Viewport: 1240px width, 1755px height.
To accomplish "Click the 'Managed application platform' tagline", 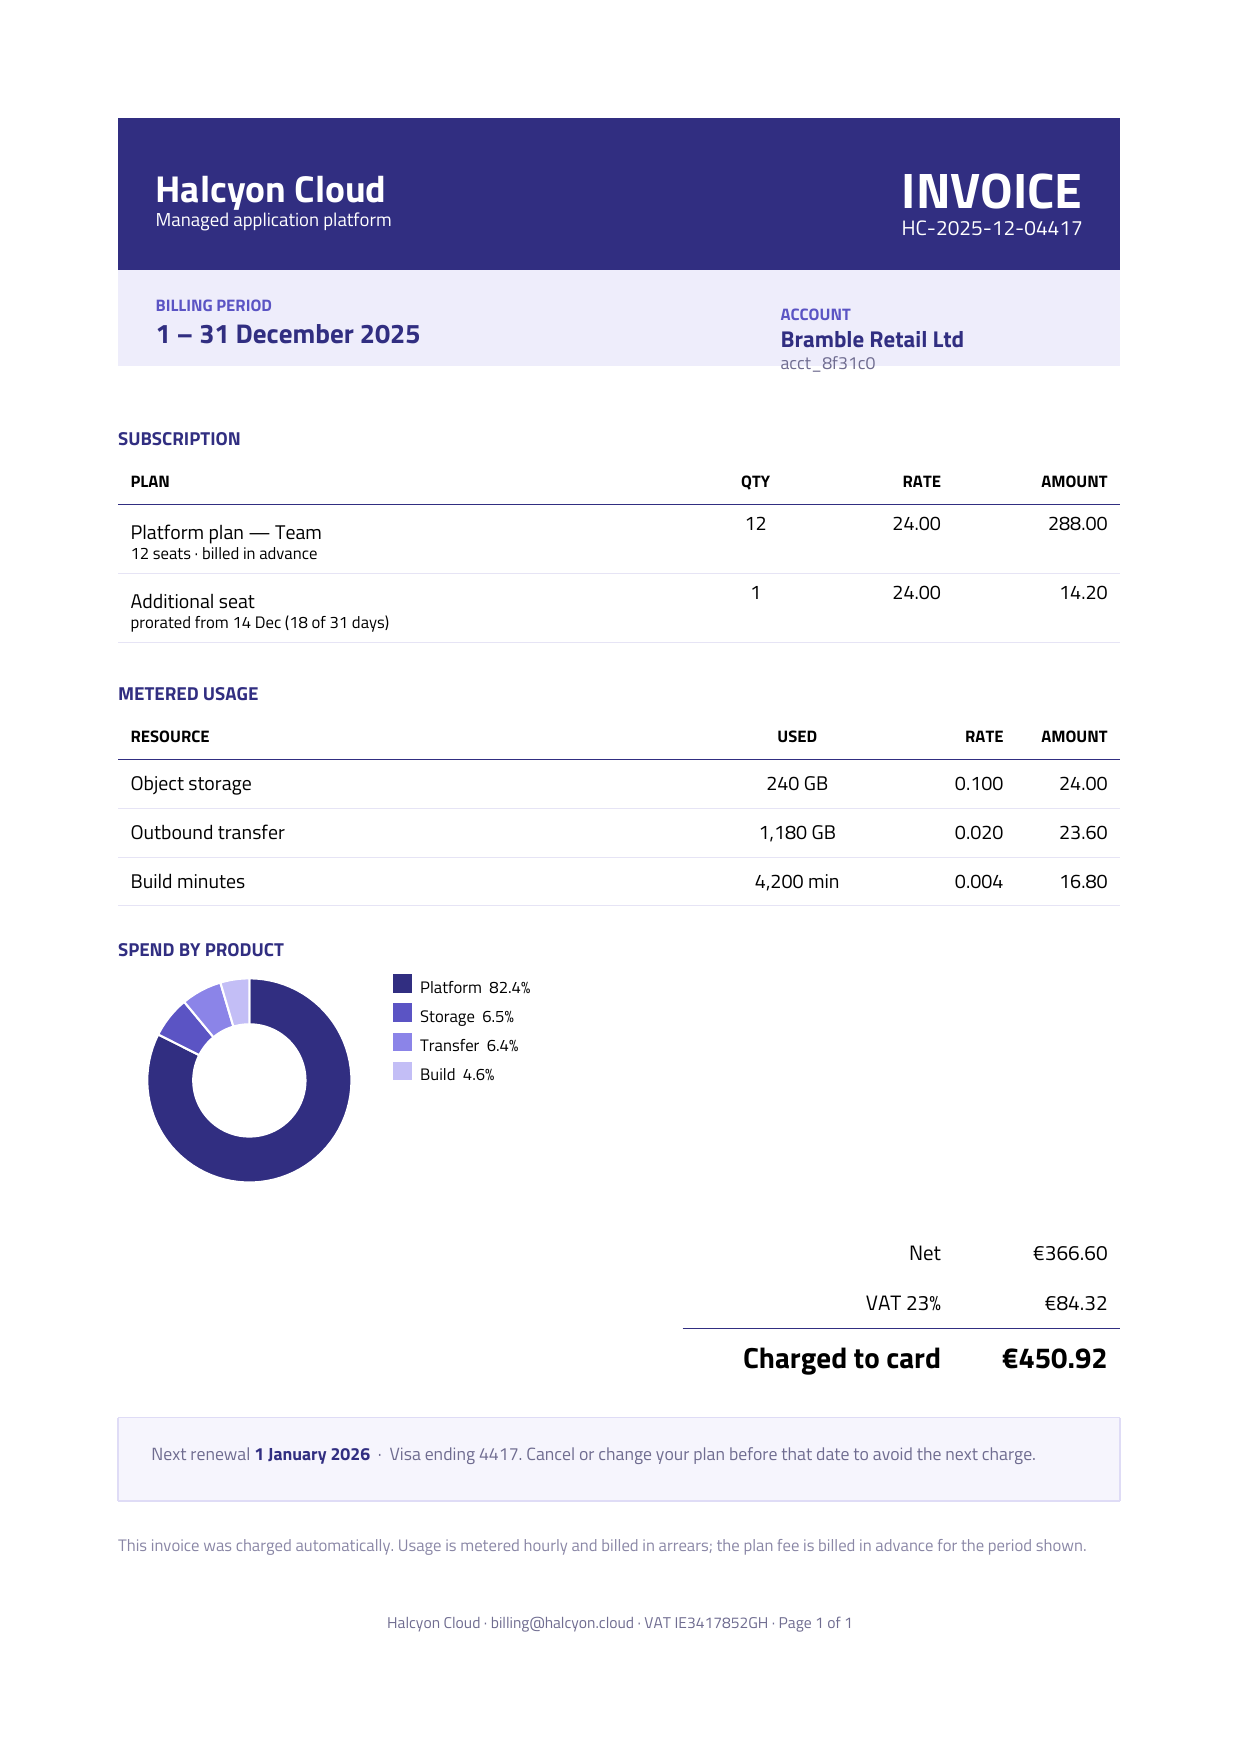I will [x=273, y=220].
